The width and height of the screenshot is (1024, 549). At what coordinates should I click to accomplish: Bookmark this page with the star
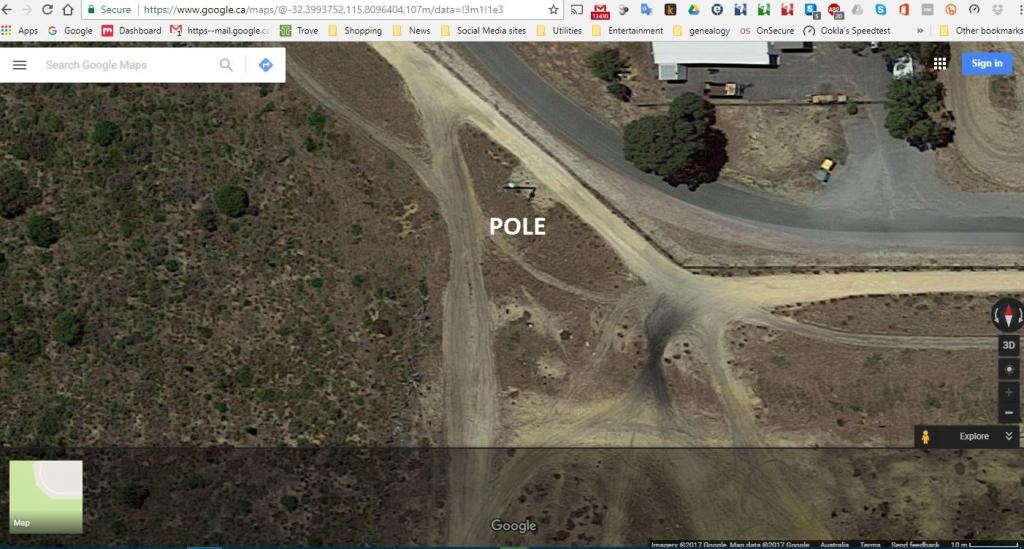554,9
